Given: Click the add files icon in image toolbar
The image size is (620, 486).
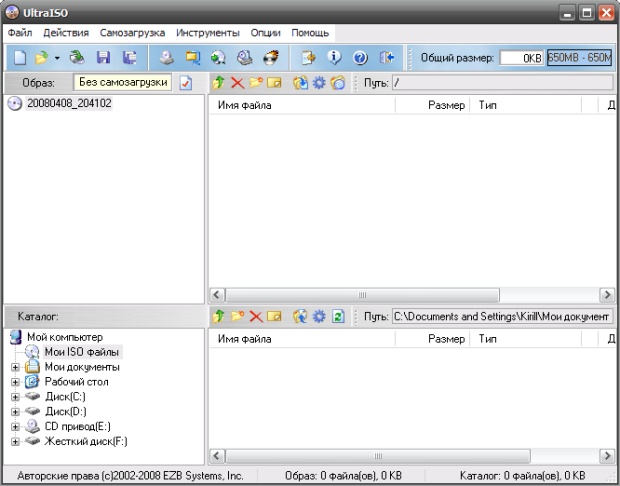Looking at the screenshot, I should click(x=300, y=83).
